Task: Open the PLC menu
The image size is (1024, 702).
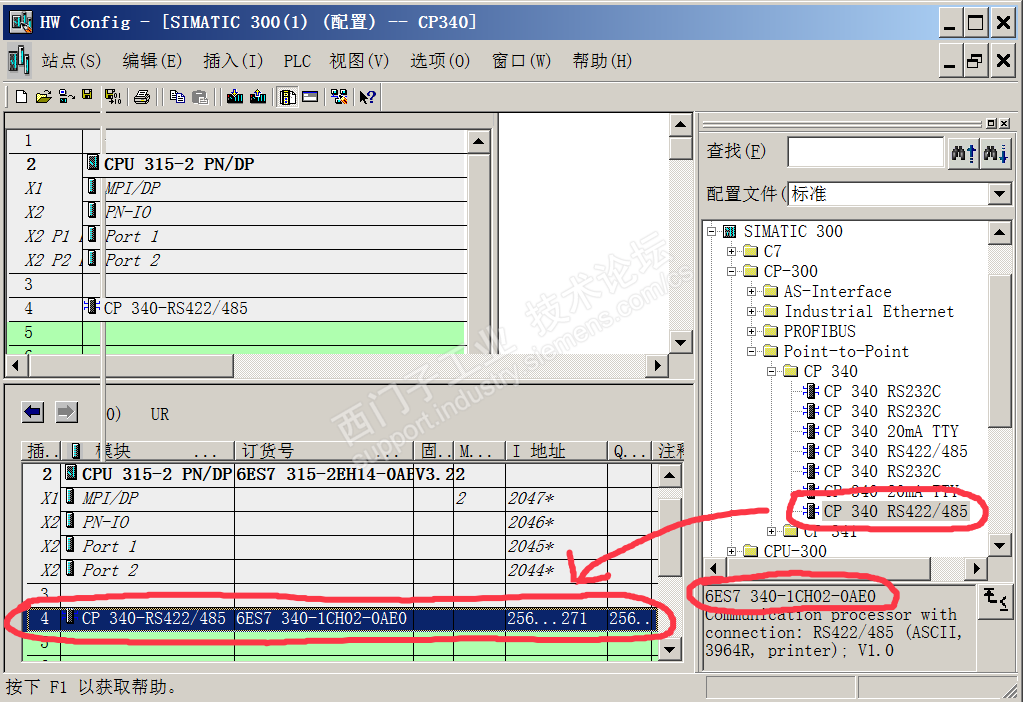Action: [x=297, y=61]
